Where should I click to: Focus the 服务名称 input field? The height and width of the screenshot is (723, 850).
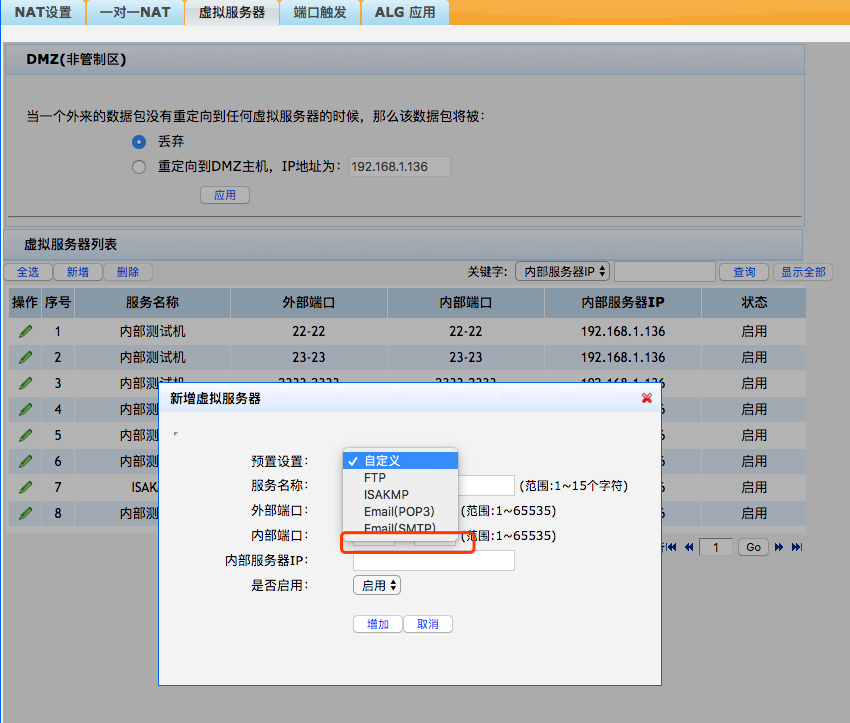click(486, 485)
